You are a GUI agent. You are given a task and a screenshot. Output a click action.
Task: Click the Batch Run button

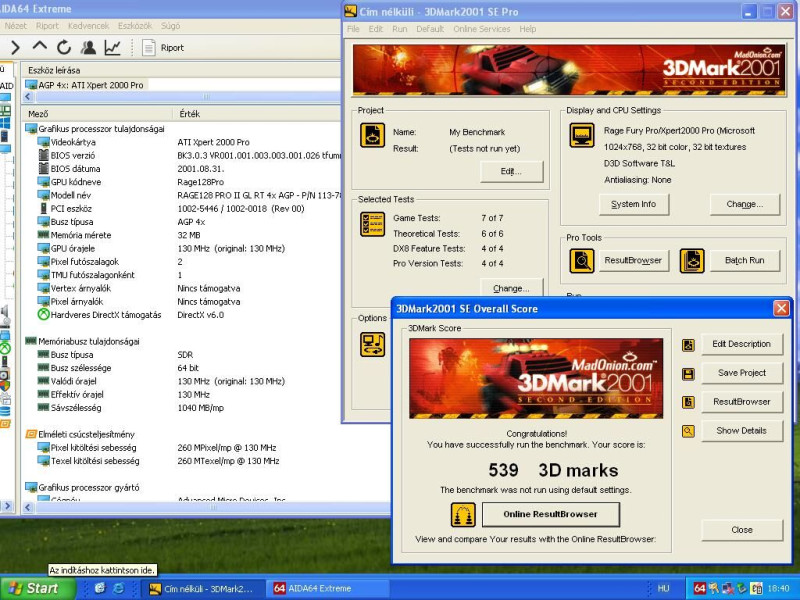click(744, 261)
